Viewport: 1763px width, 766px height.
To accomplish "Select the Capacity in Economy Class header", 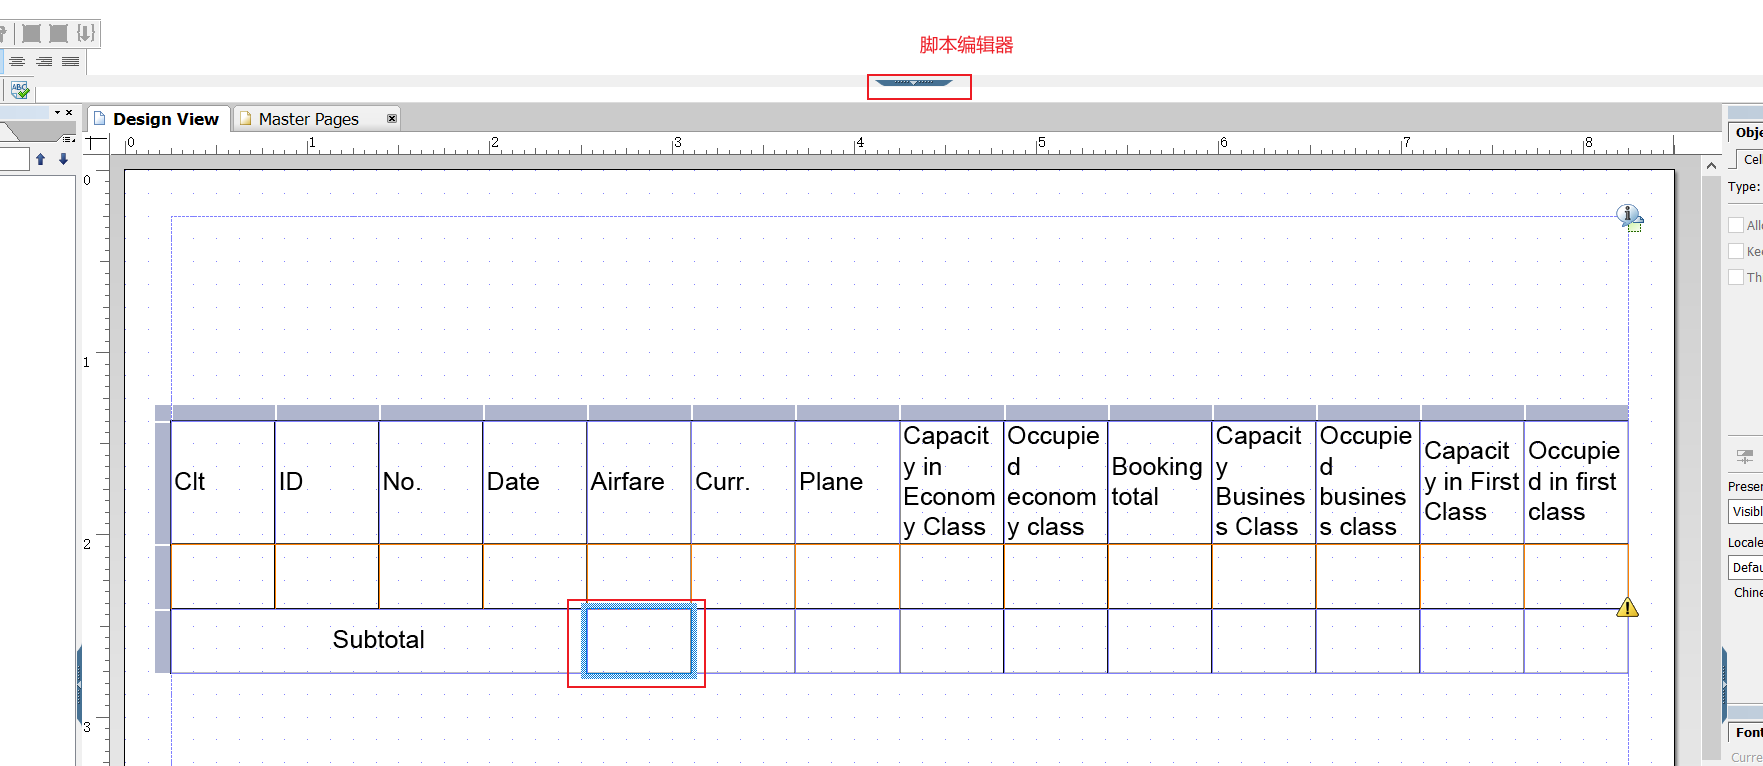I will 952,482.
